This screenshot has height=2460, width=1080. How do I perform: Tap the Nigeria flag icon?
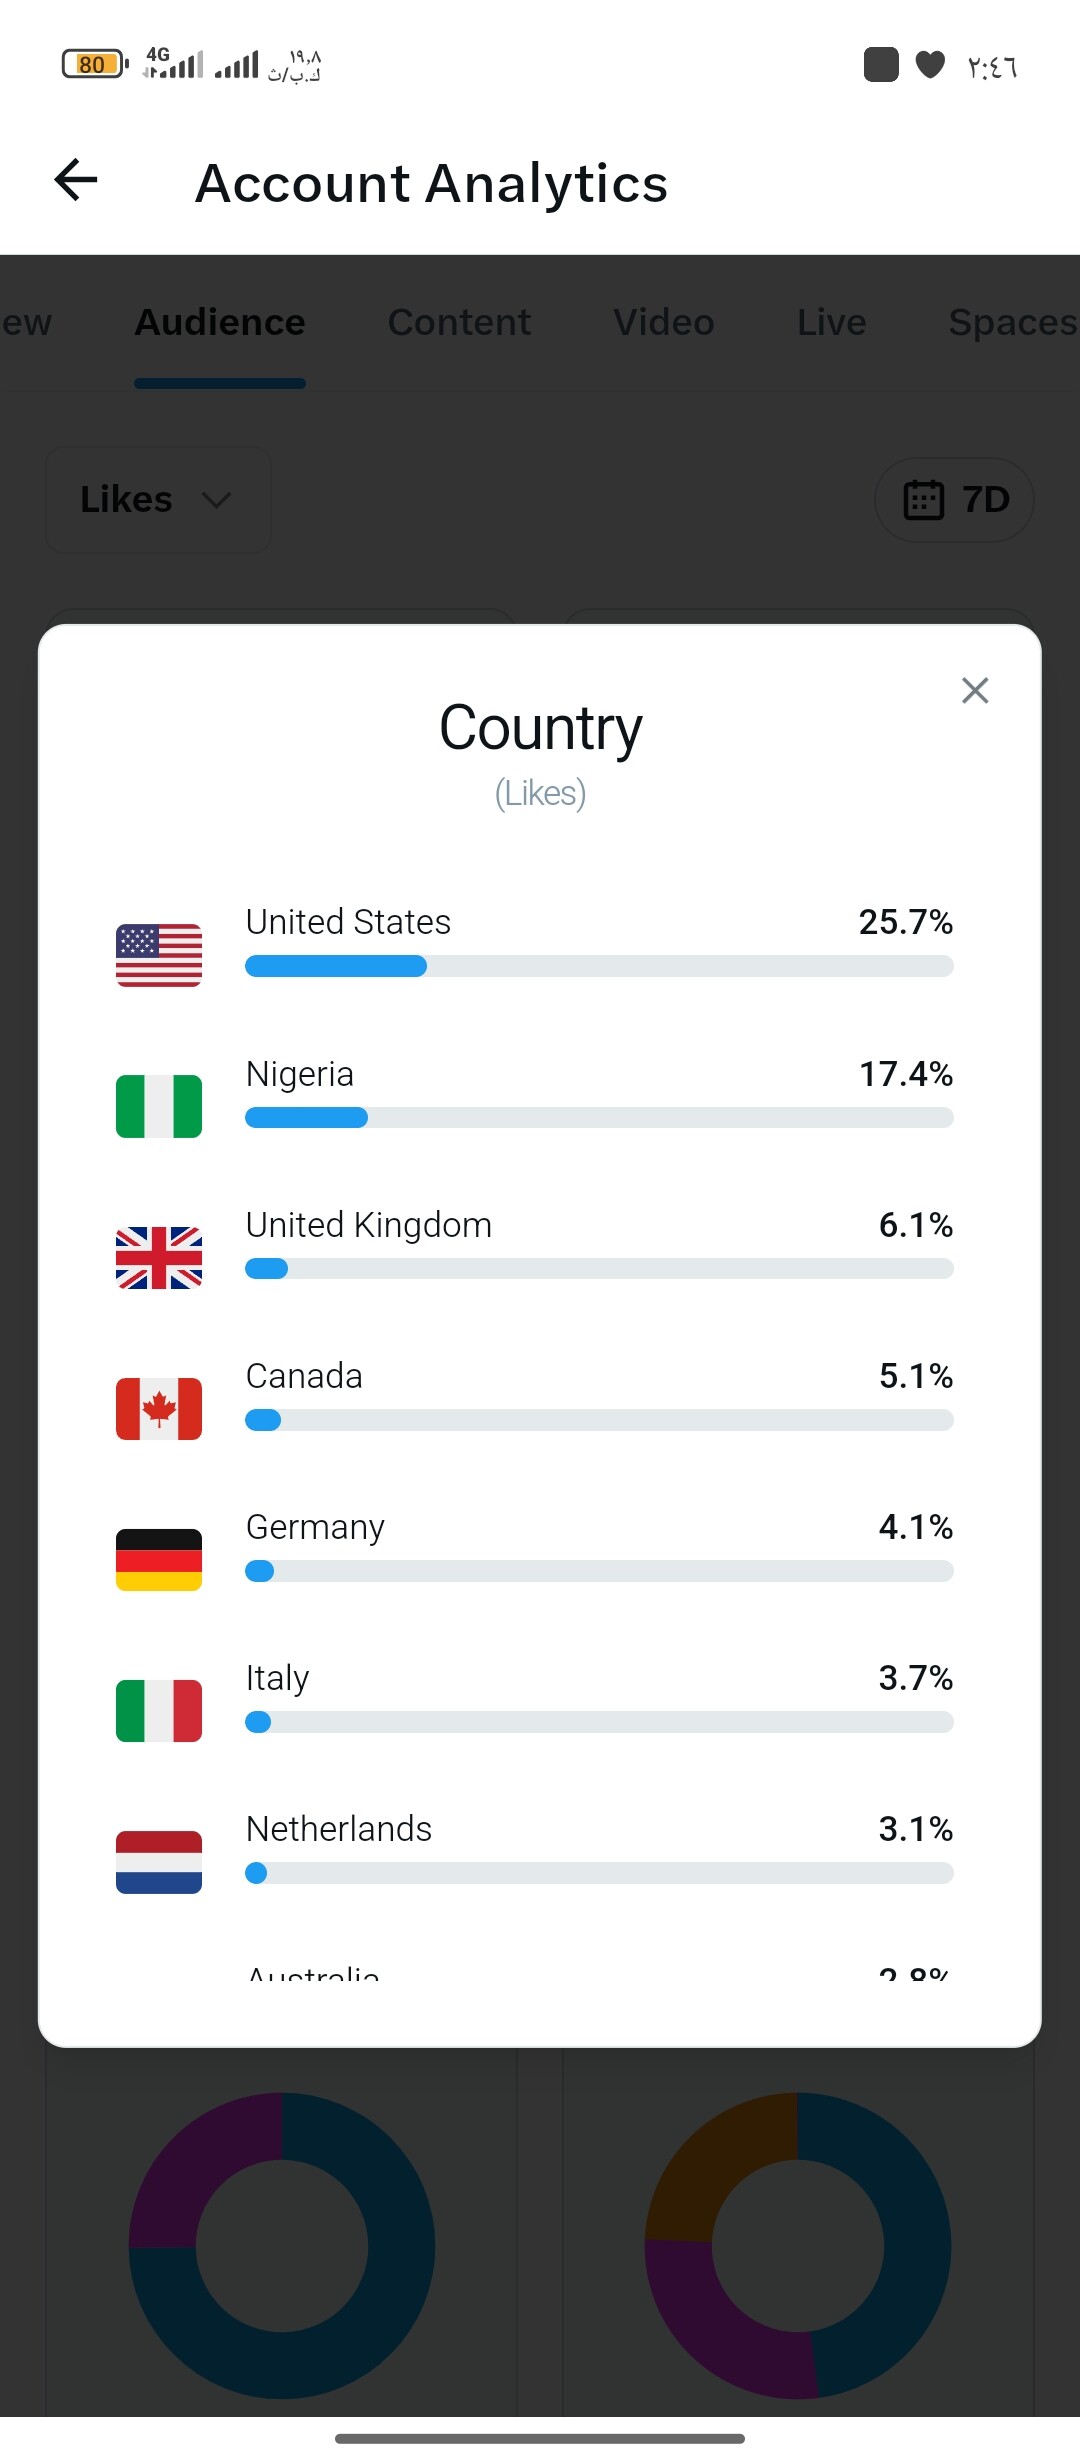pyautogui.click(x=159, y=1106)
